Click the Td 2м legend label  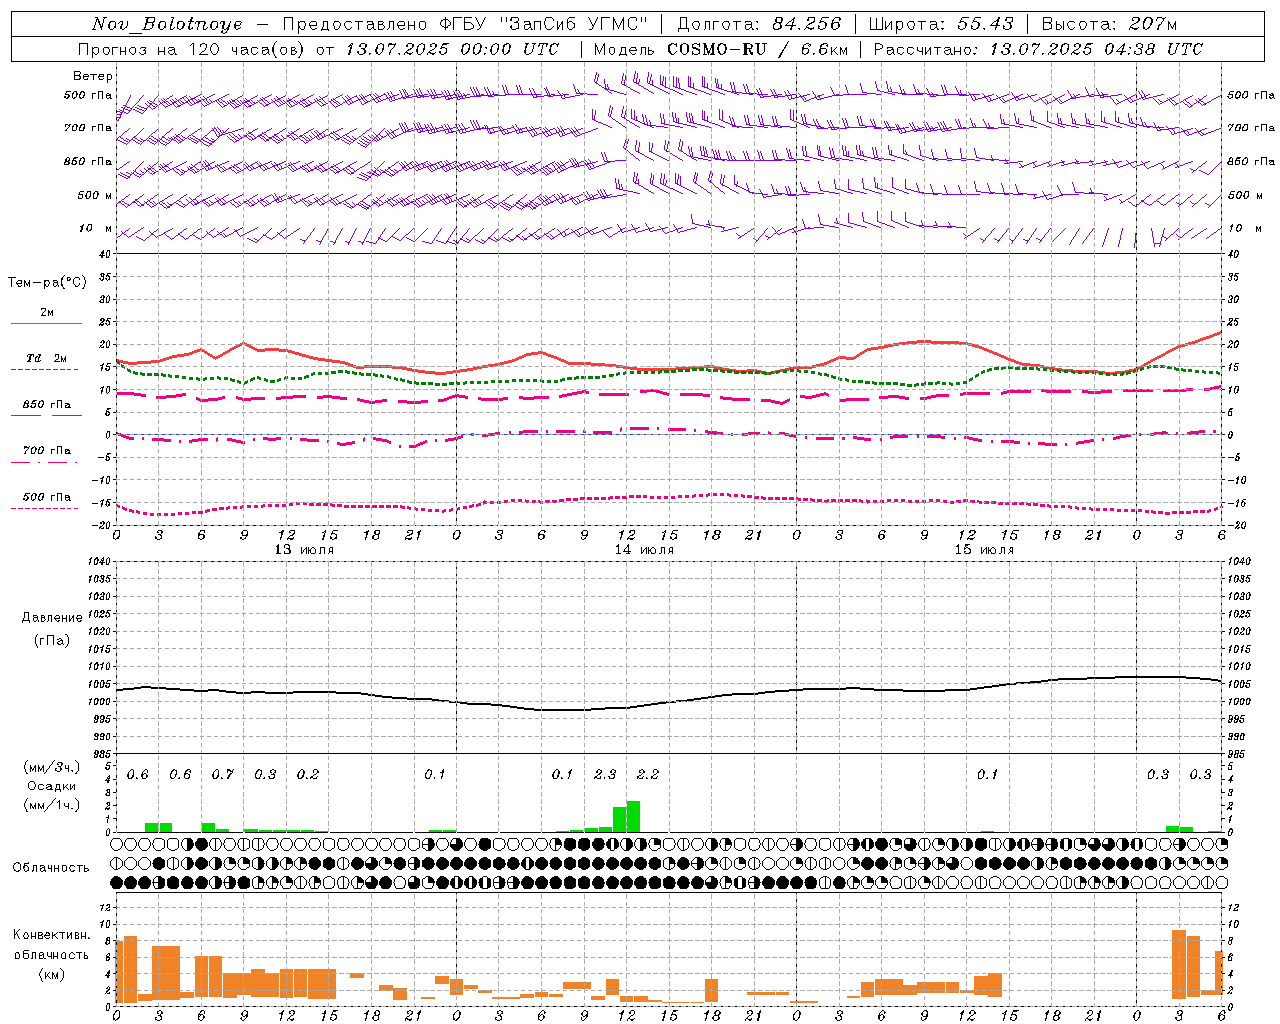click(x=46, y=358)
